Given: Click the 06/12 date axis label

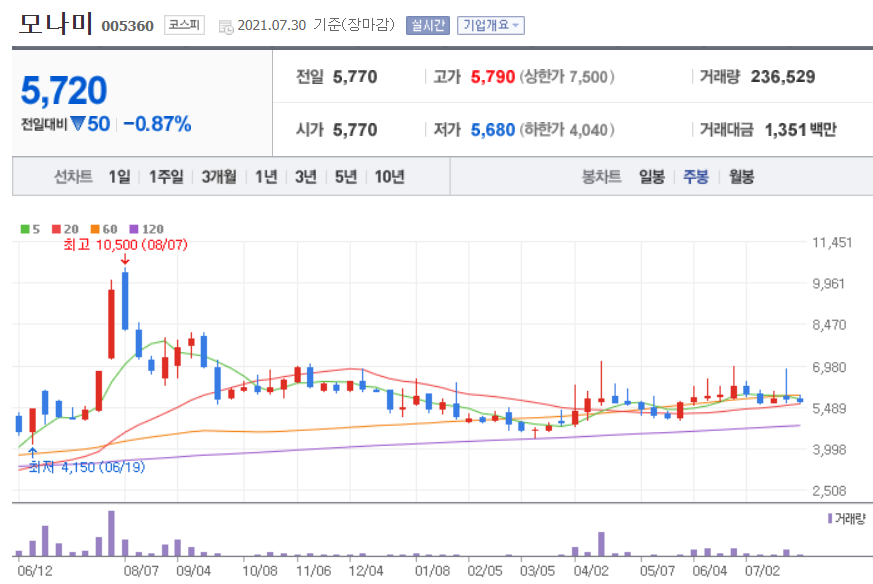Looking at the screenshot, I should pos(35,571).
